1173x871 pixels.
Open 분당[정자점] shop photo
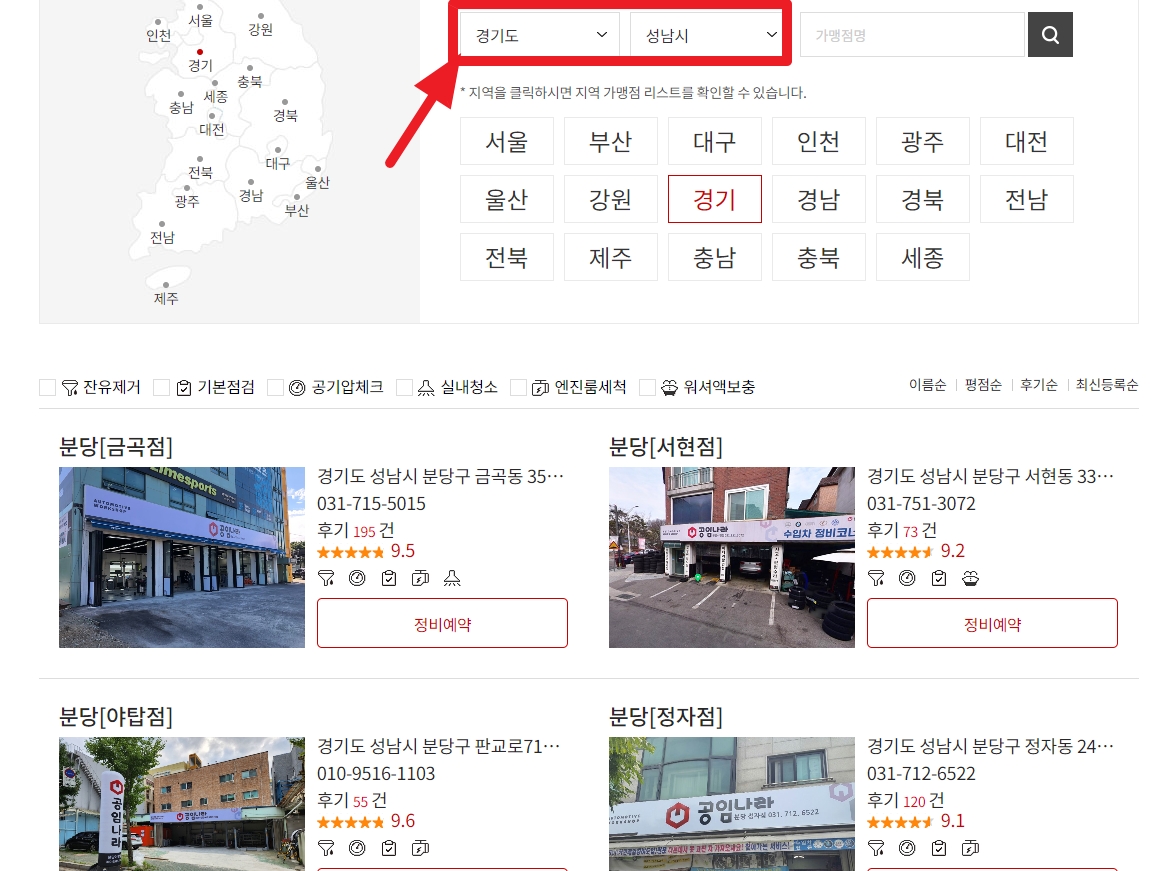(x=732, y=804)
